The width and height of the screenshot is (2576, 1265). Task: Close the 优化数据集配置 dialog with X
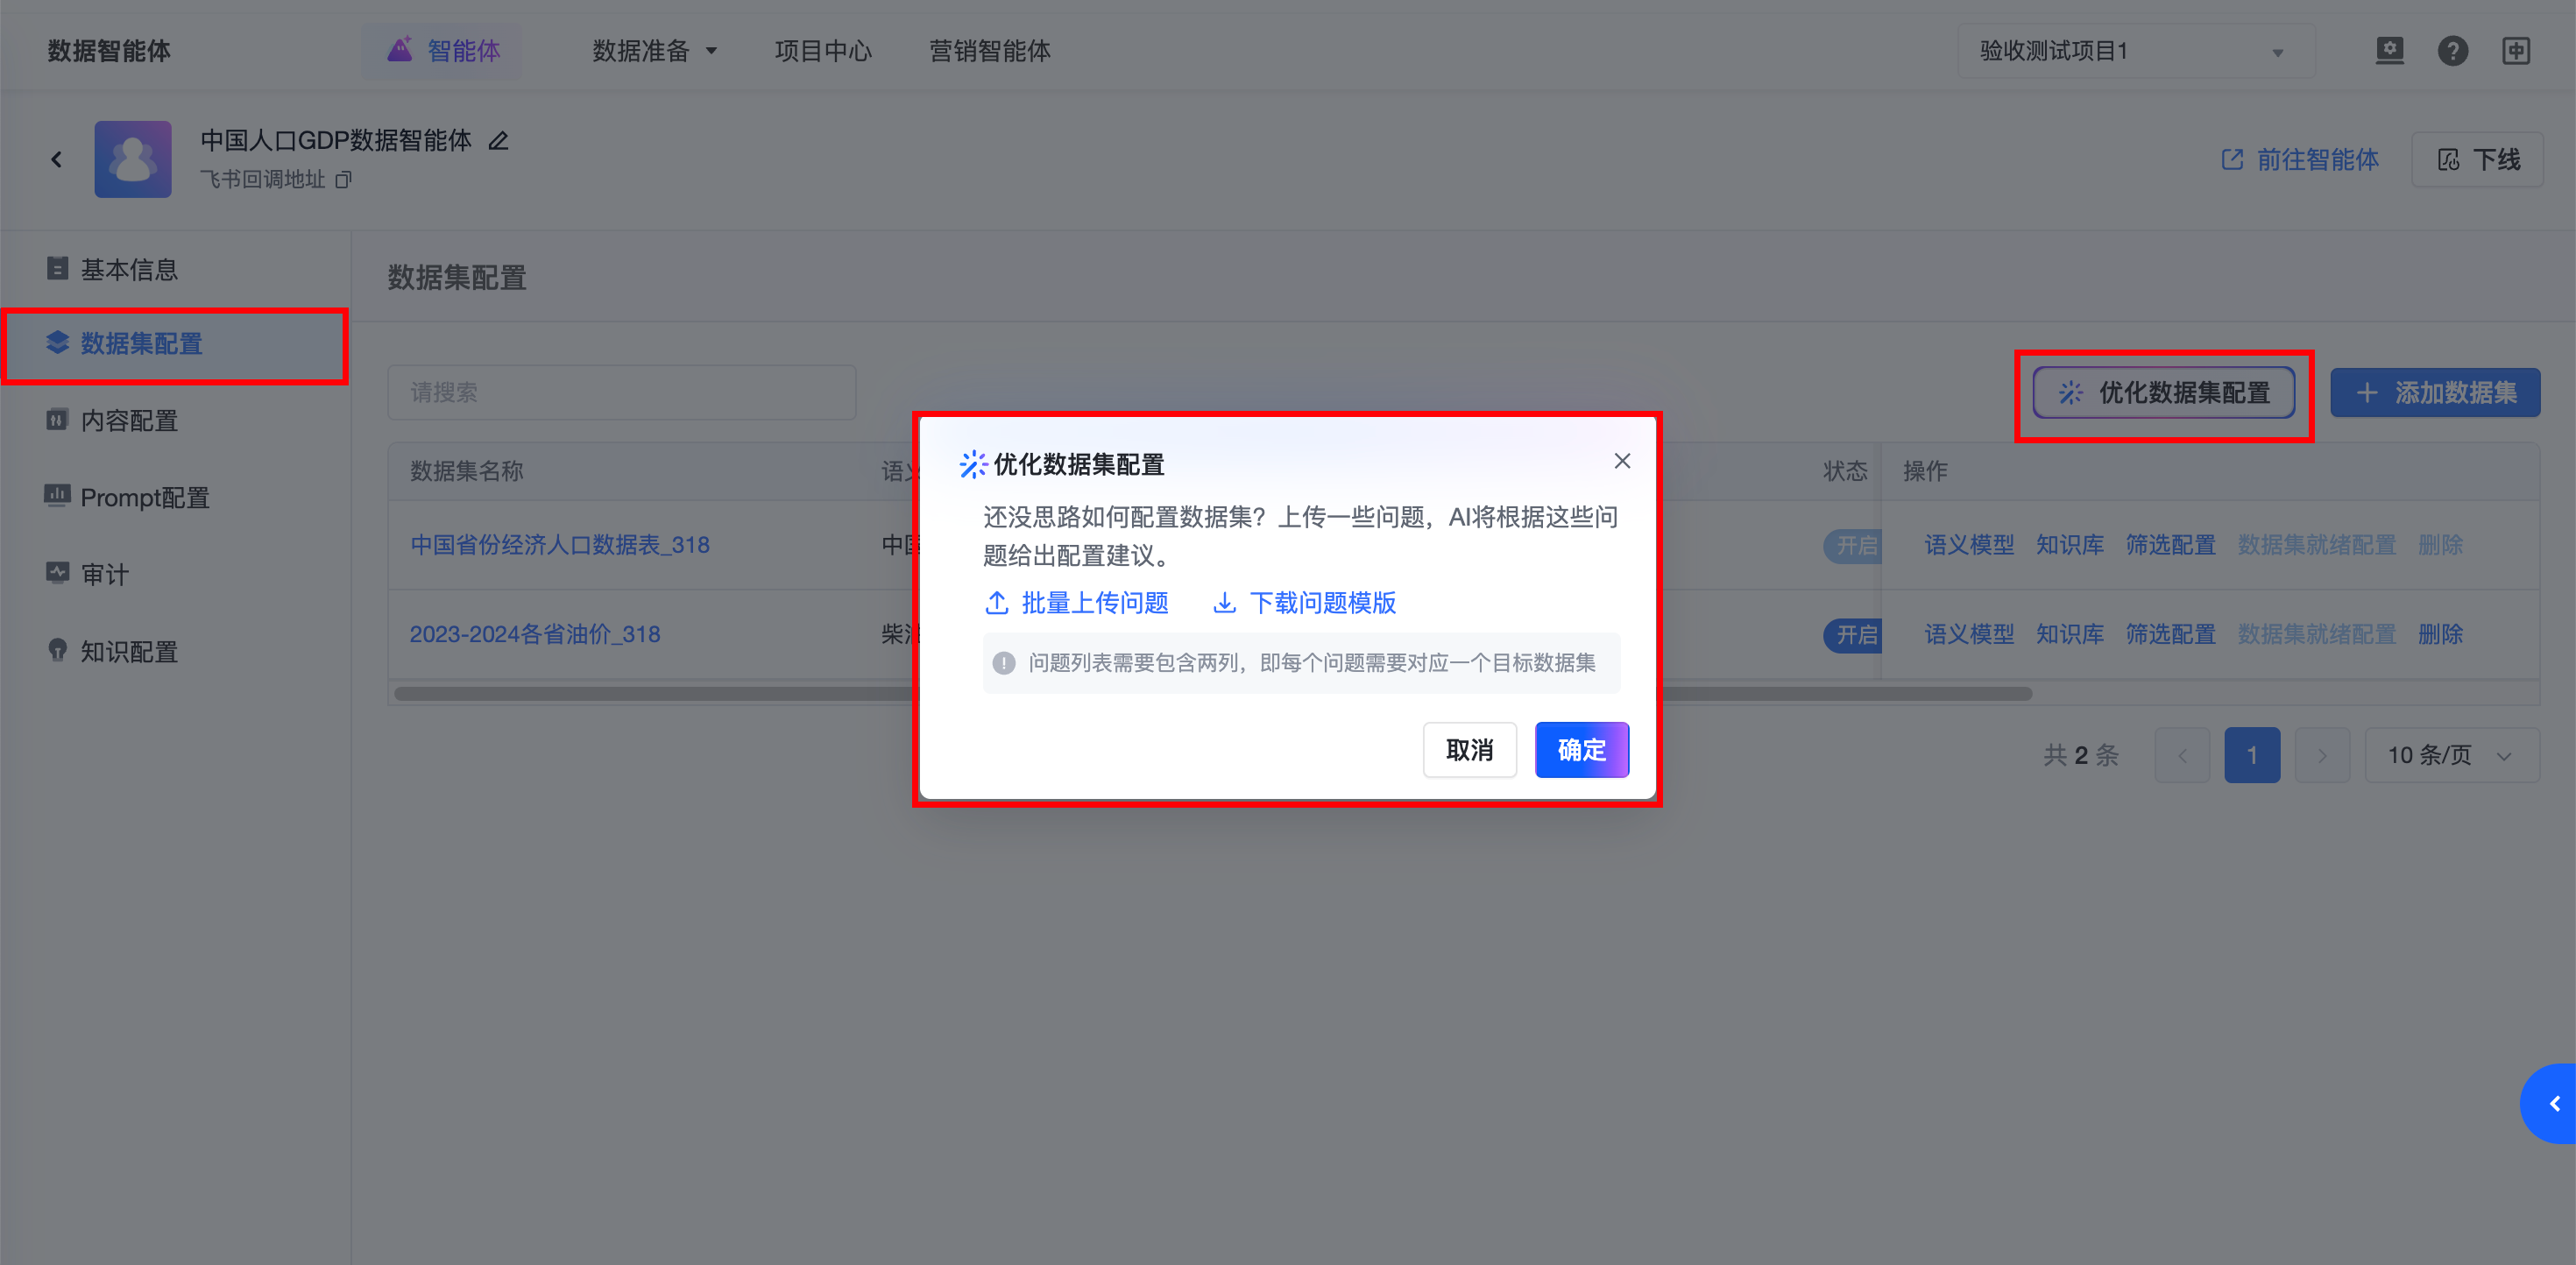1621,461
